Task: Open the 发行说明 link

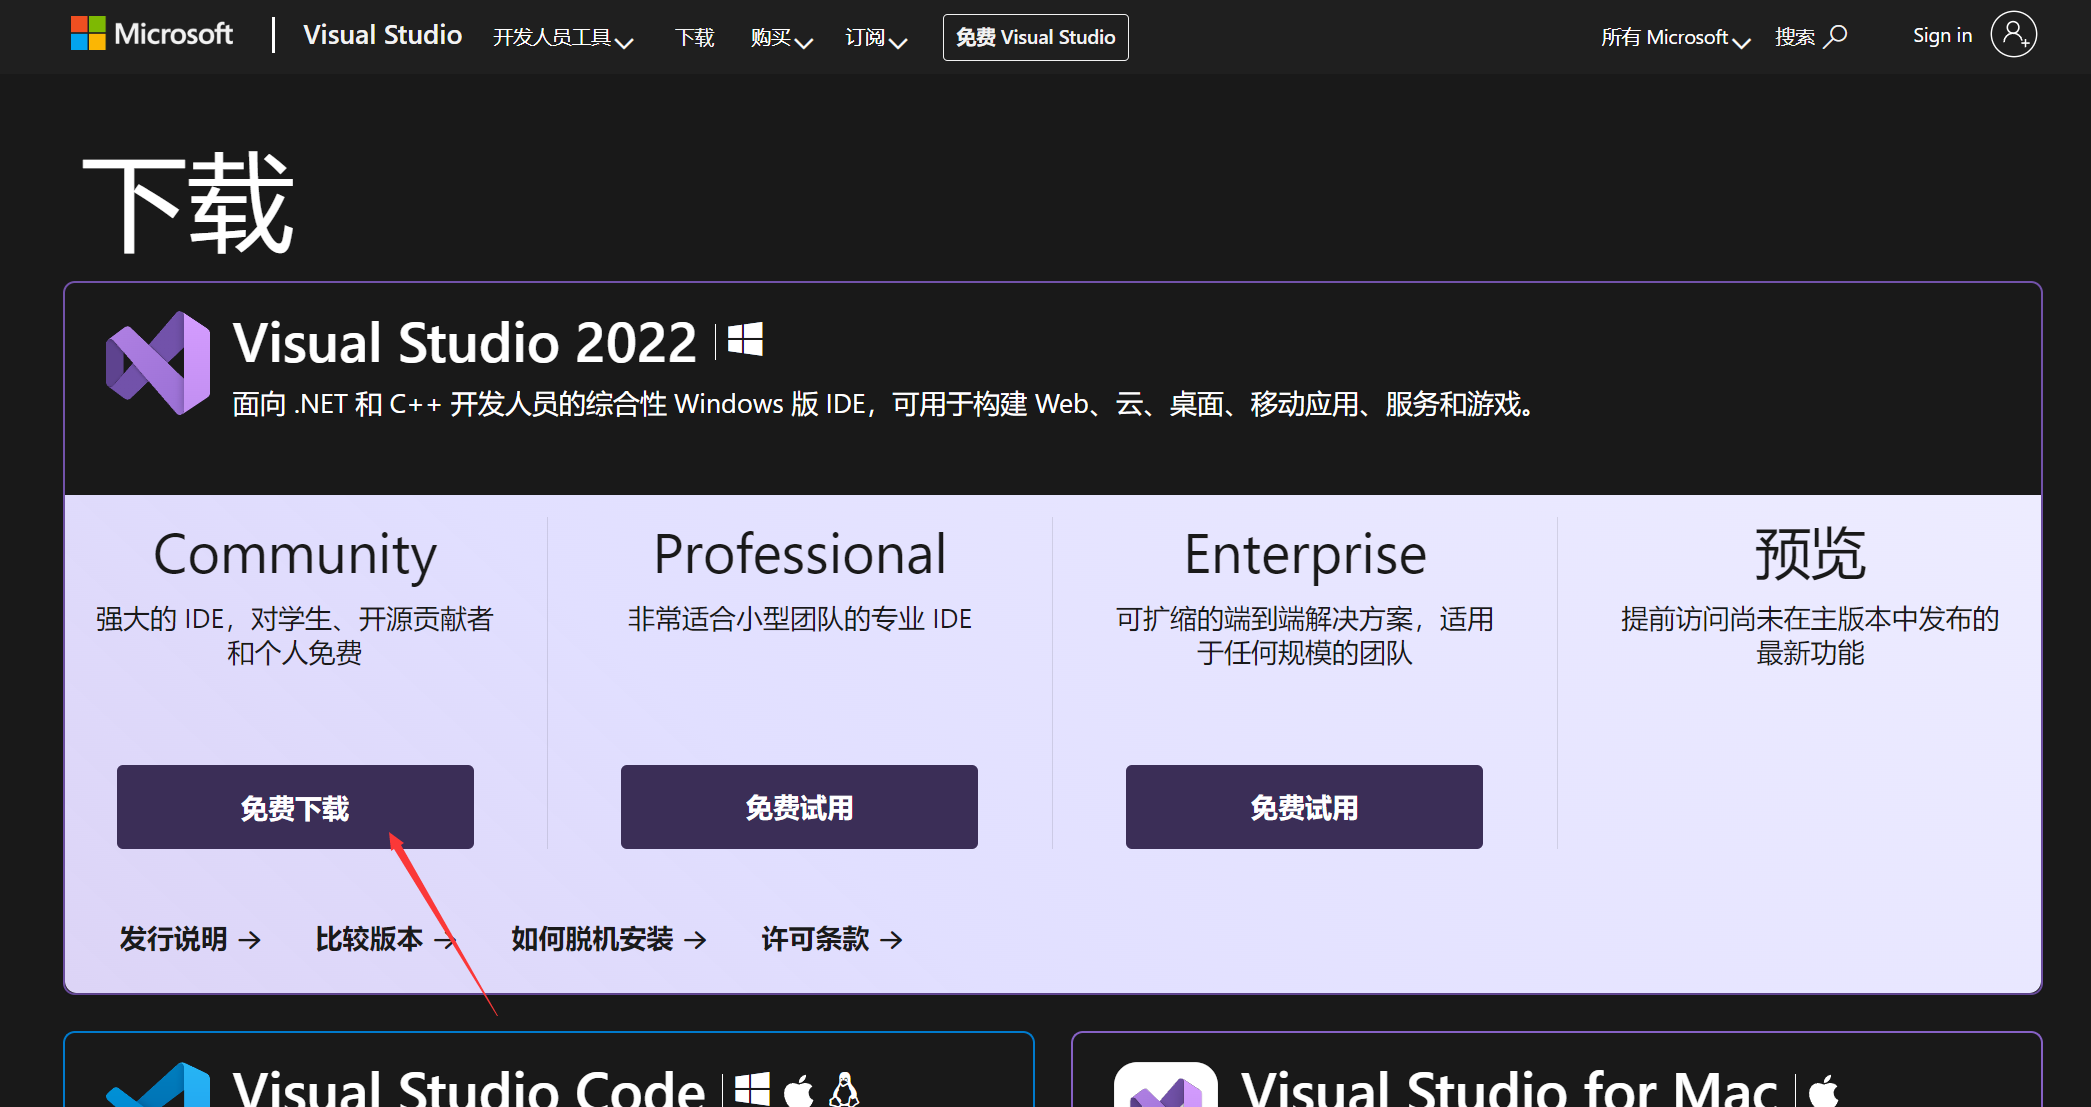Action: (x=190, y=939)
